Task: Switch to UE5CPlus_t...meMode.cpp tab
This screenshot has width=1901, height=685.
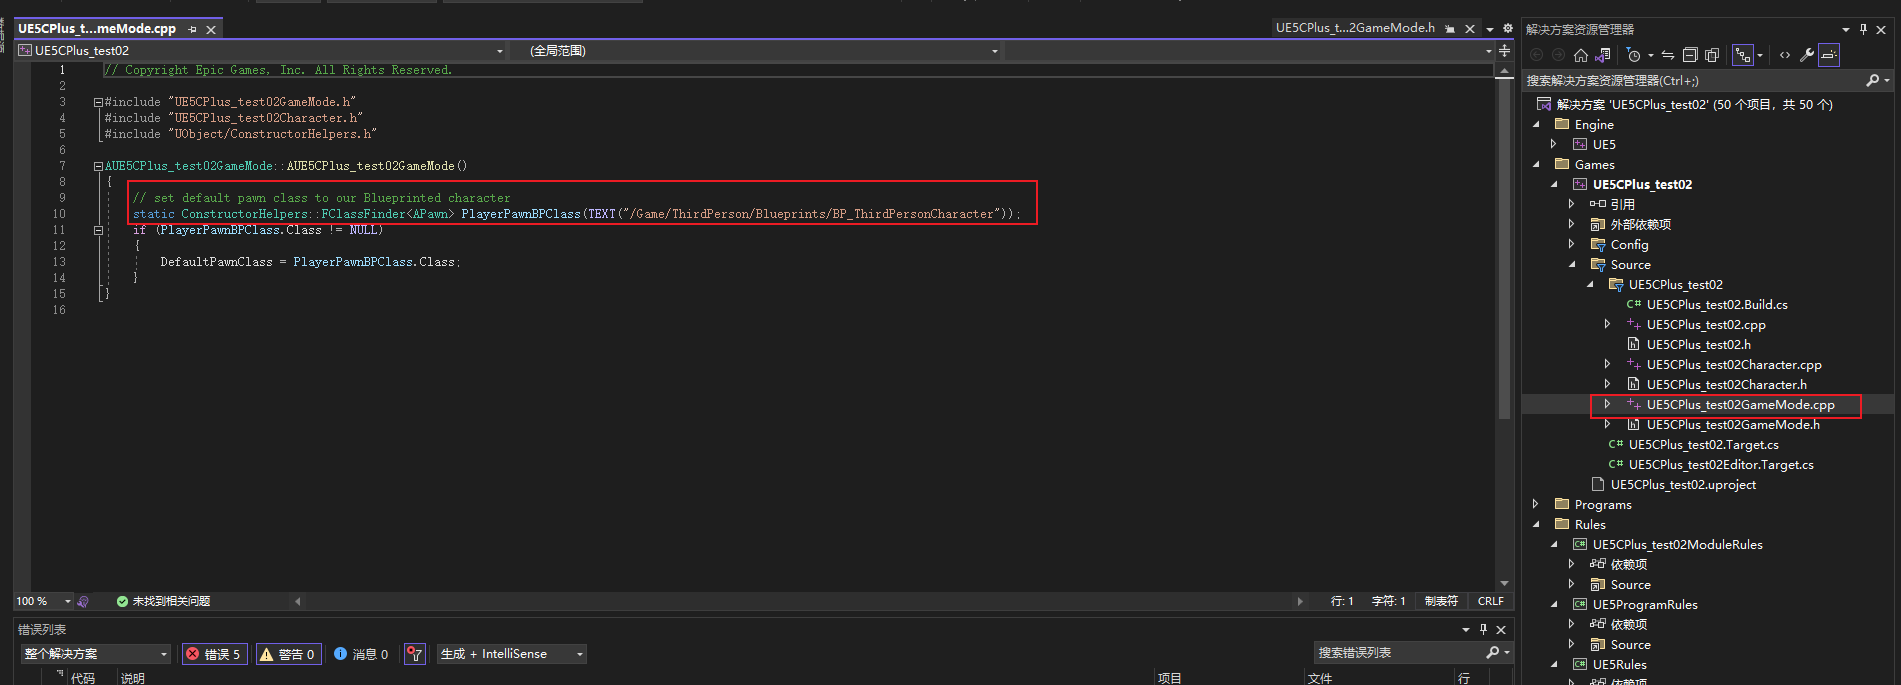Action: (x=97, y=29)
